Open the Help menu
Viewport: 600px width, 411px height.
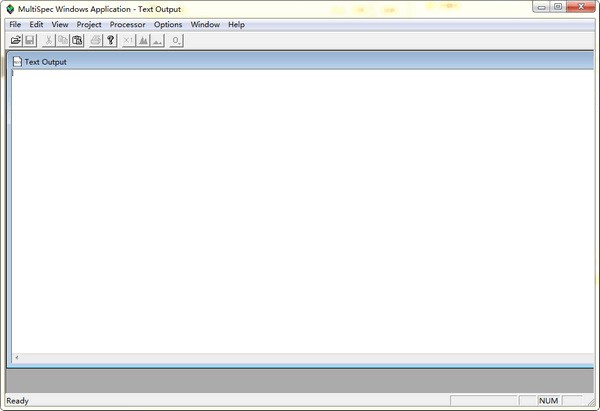(x=236, y=24)
